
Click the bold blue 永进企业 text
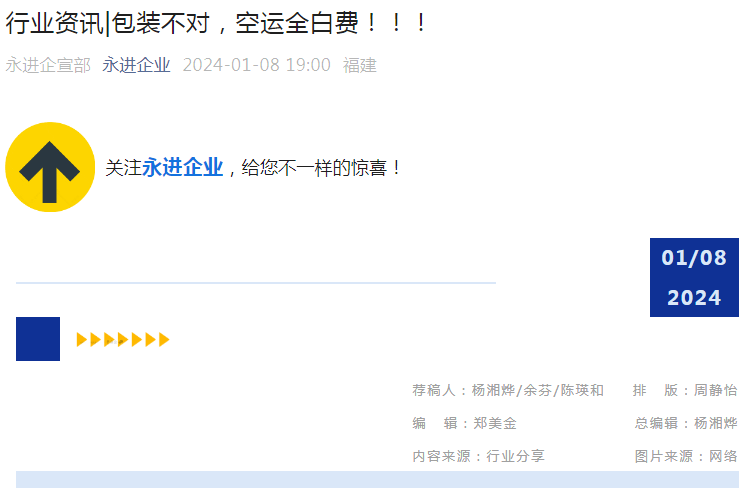pyautogui.click(x=182, y=168)
